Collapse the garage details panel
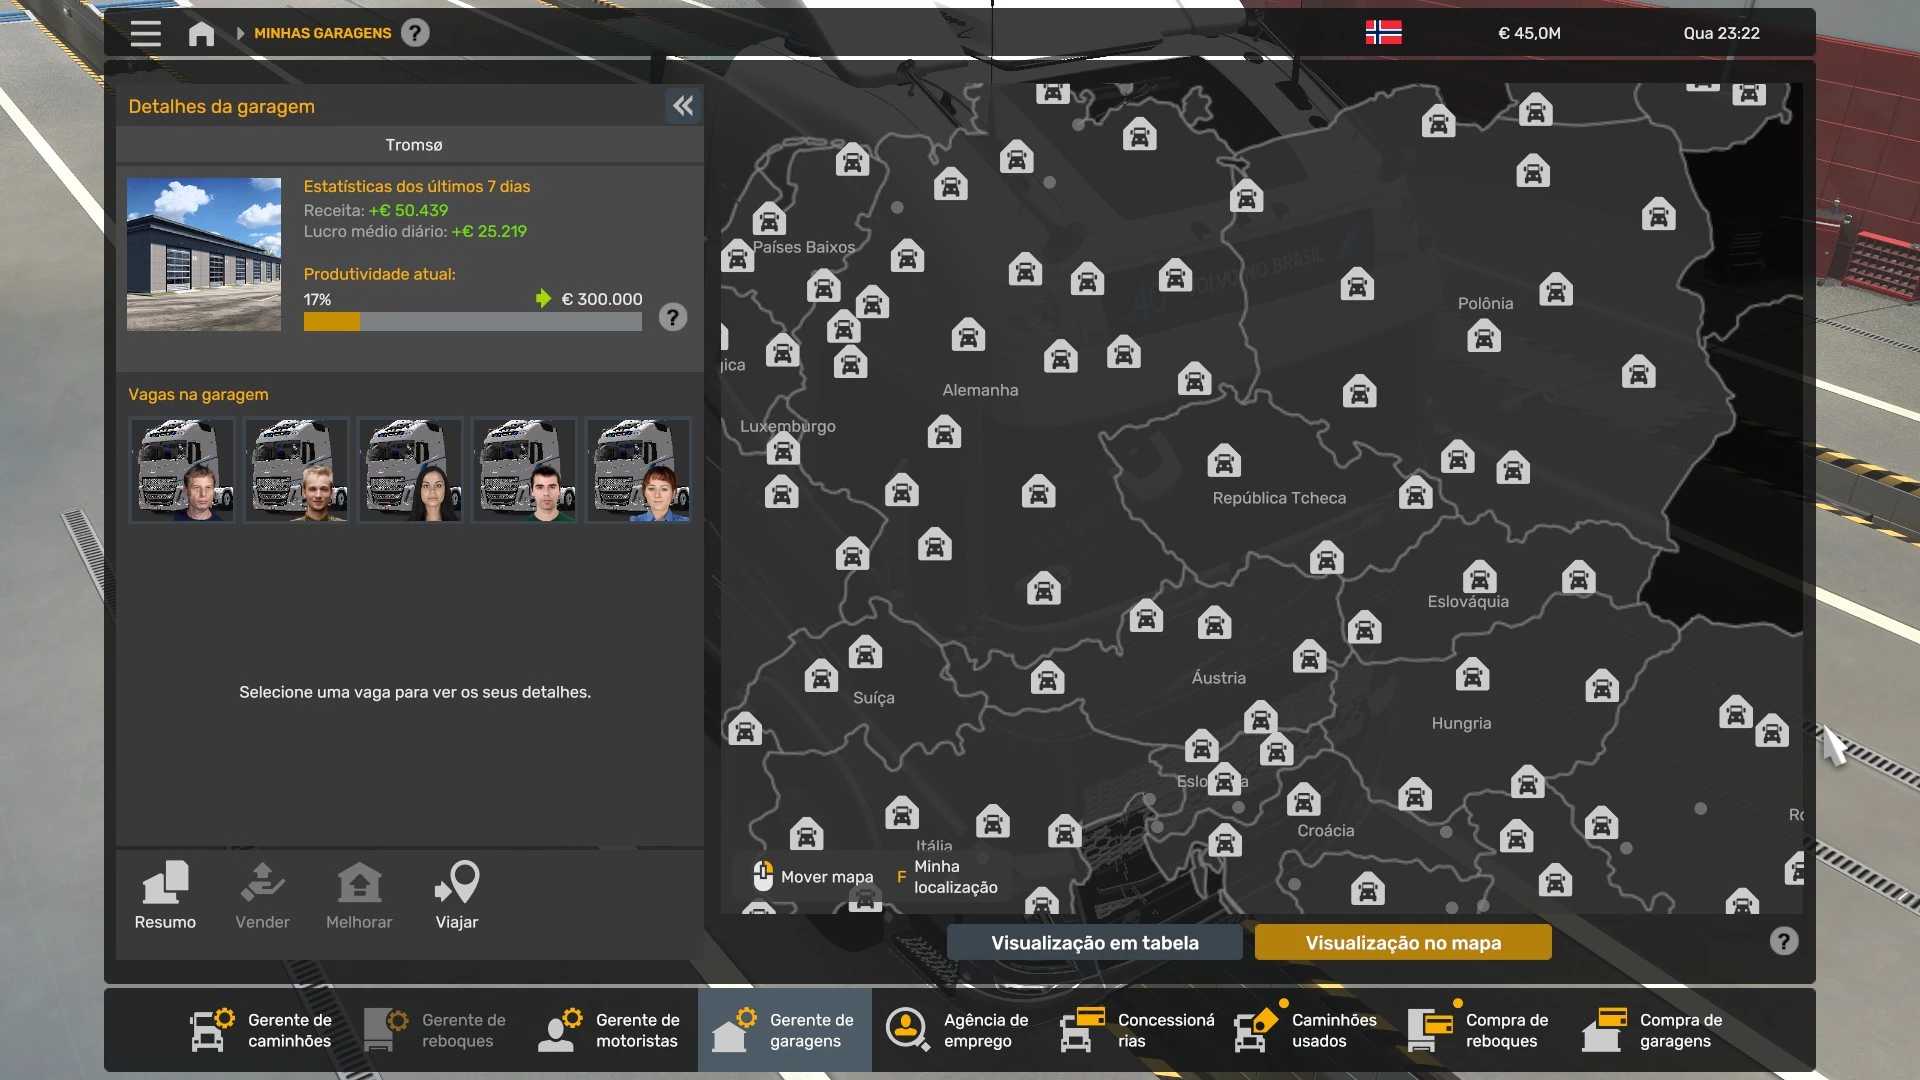Viewport: 1920px width, 1080px height. (683, 106)
